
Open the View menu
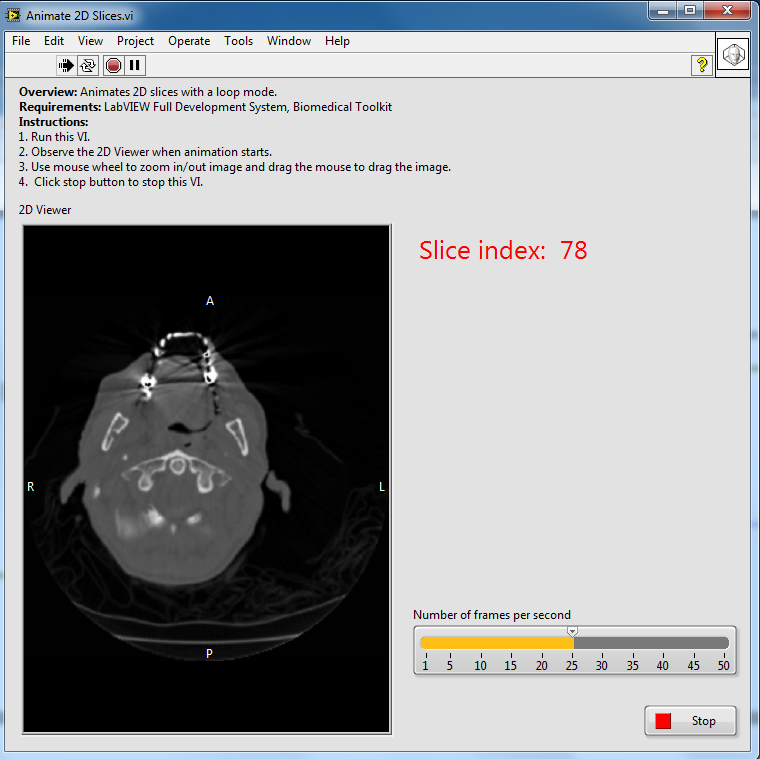(90, 41)
